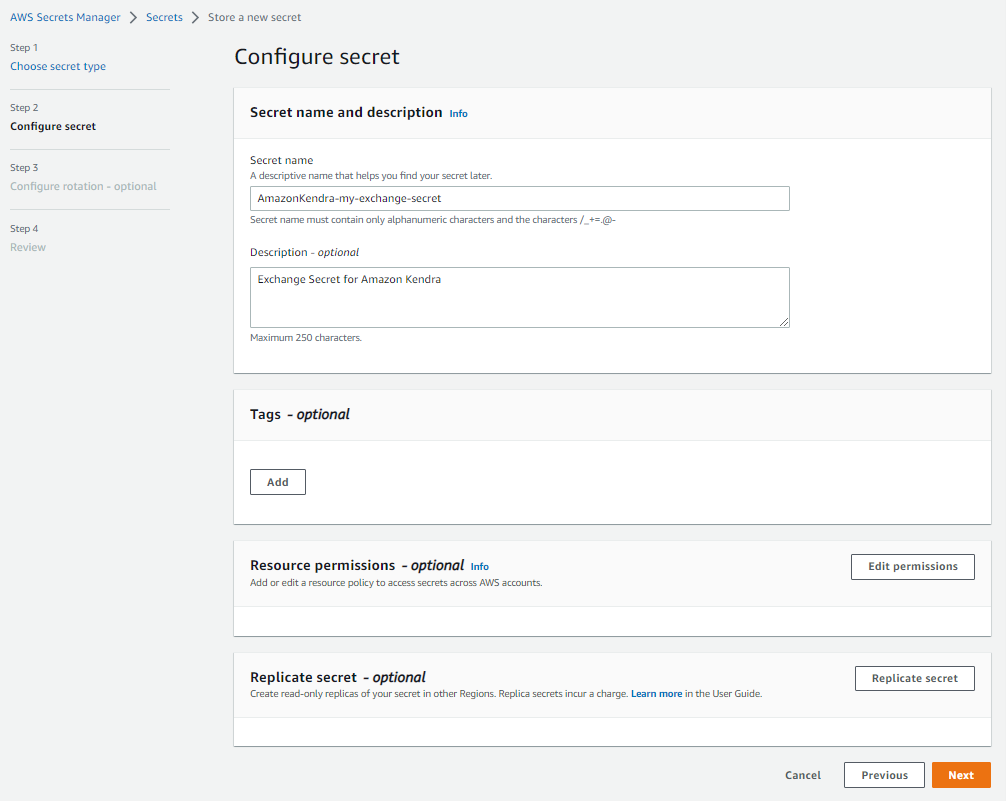1006x801 pixels.
Task: Grab the Description box resize handle
Action: click(x=784, y=321)
